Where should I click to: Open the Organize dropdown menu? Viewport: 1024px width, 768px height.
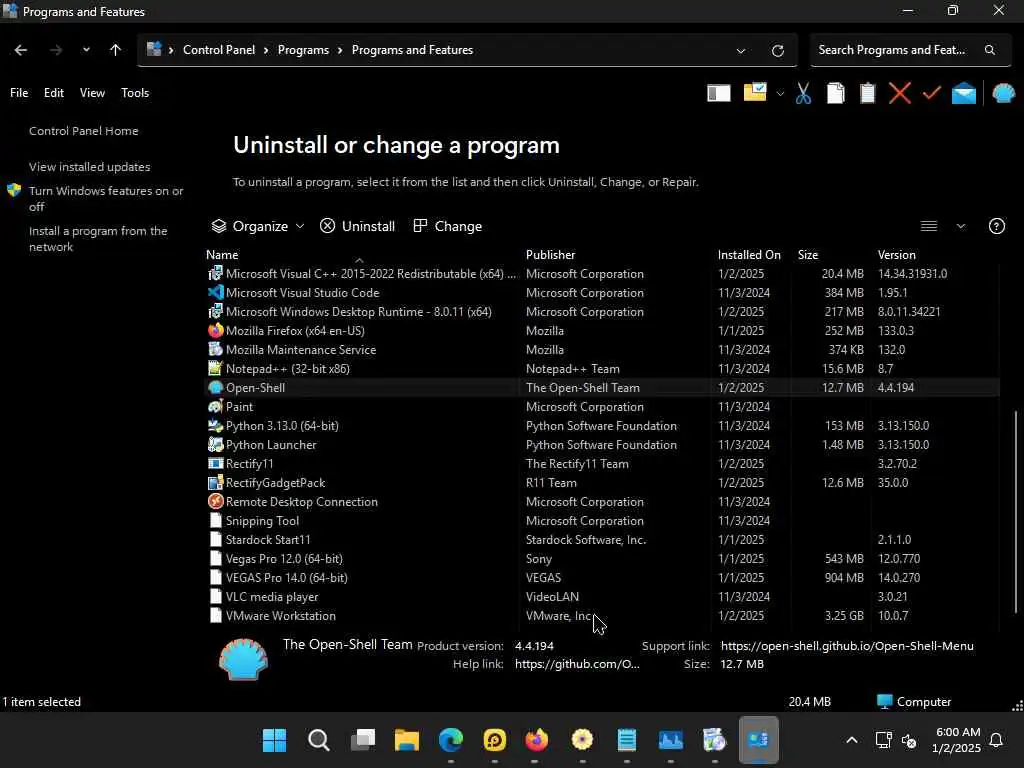pyautogui.click(x=258, y=226)
